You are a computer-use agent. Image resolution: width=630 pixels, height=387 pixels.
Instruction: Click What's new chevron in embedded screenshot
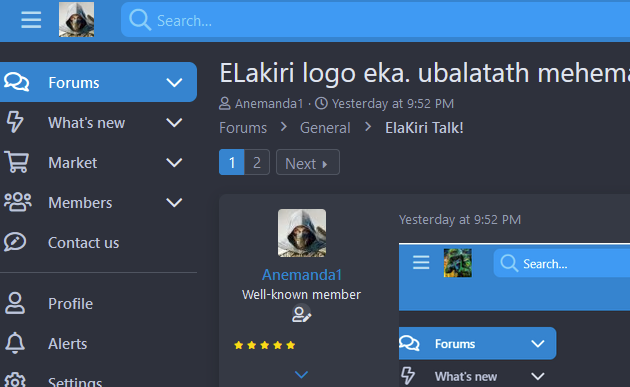coord(538,376)
